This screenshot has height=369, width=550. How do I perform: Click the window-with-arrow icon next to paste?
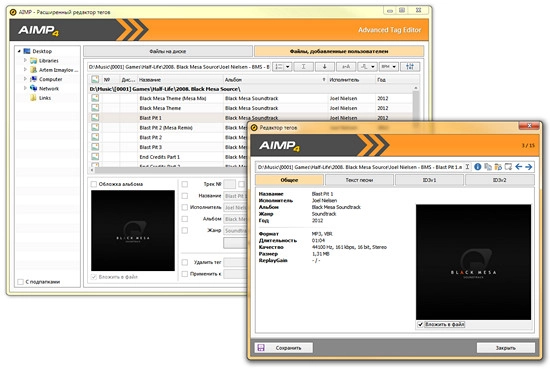(x=508, y=167)
